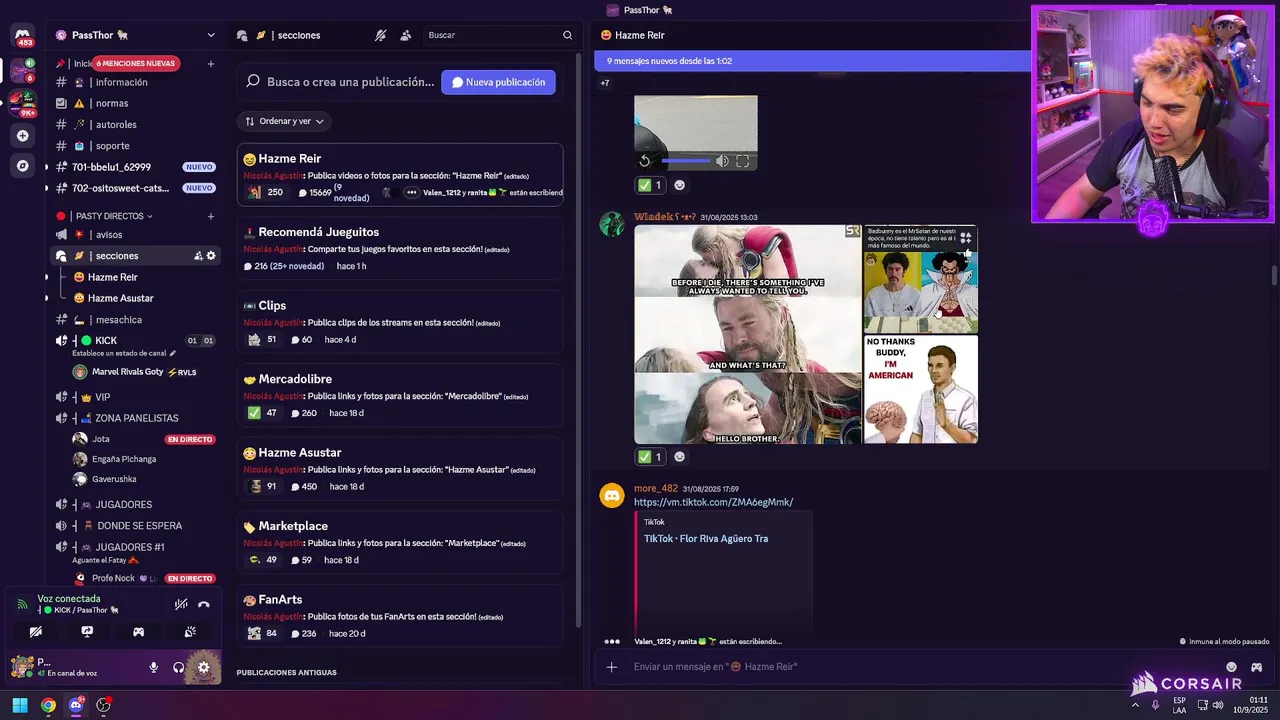Select the información channel
1280x720 pixels.
tap(134, 82)
